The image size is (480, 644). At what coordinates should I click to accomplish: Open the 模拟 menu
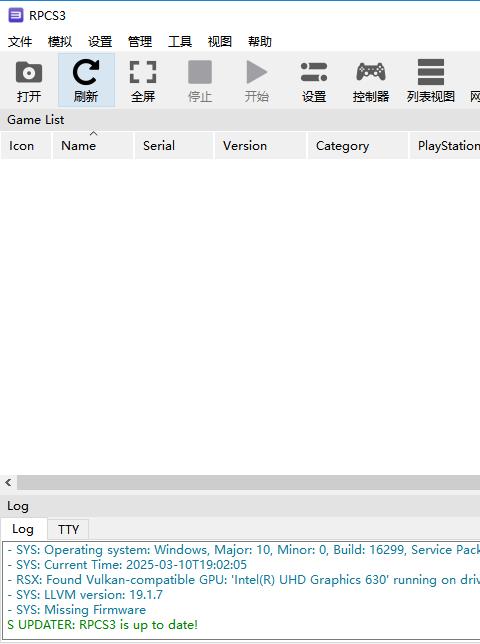point(60,41)
